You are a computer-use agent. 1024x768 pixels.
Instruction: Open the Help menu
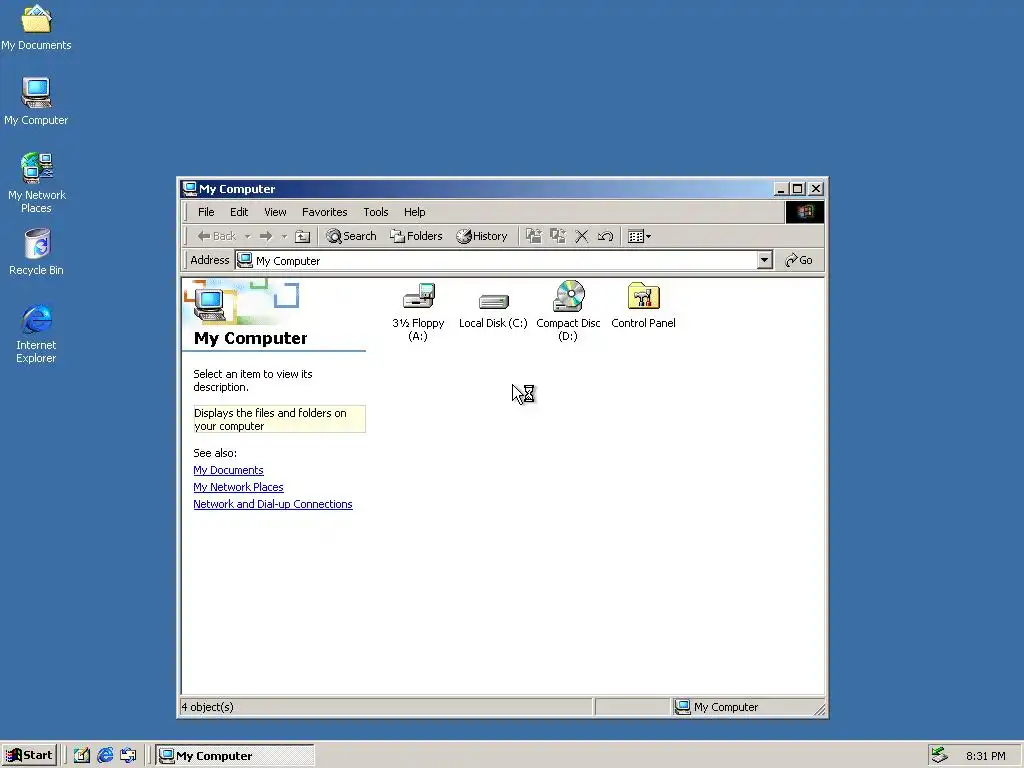click(x=414, y=212)
